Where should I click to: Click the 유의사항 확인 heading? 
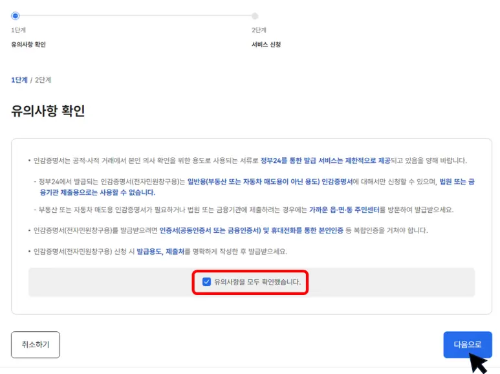click(x=48, y=111)
